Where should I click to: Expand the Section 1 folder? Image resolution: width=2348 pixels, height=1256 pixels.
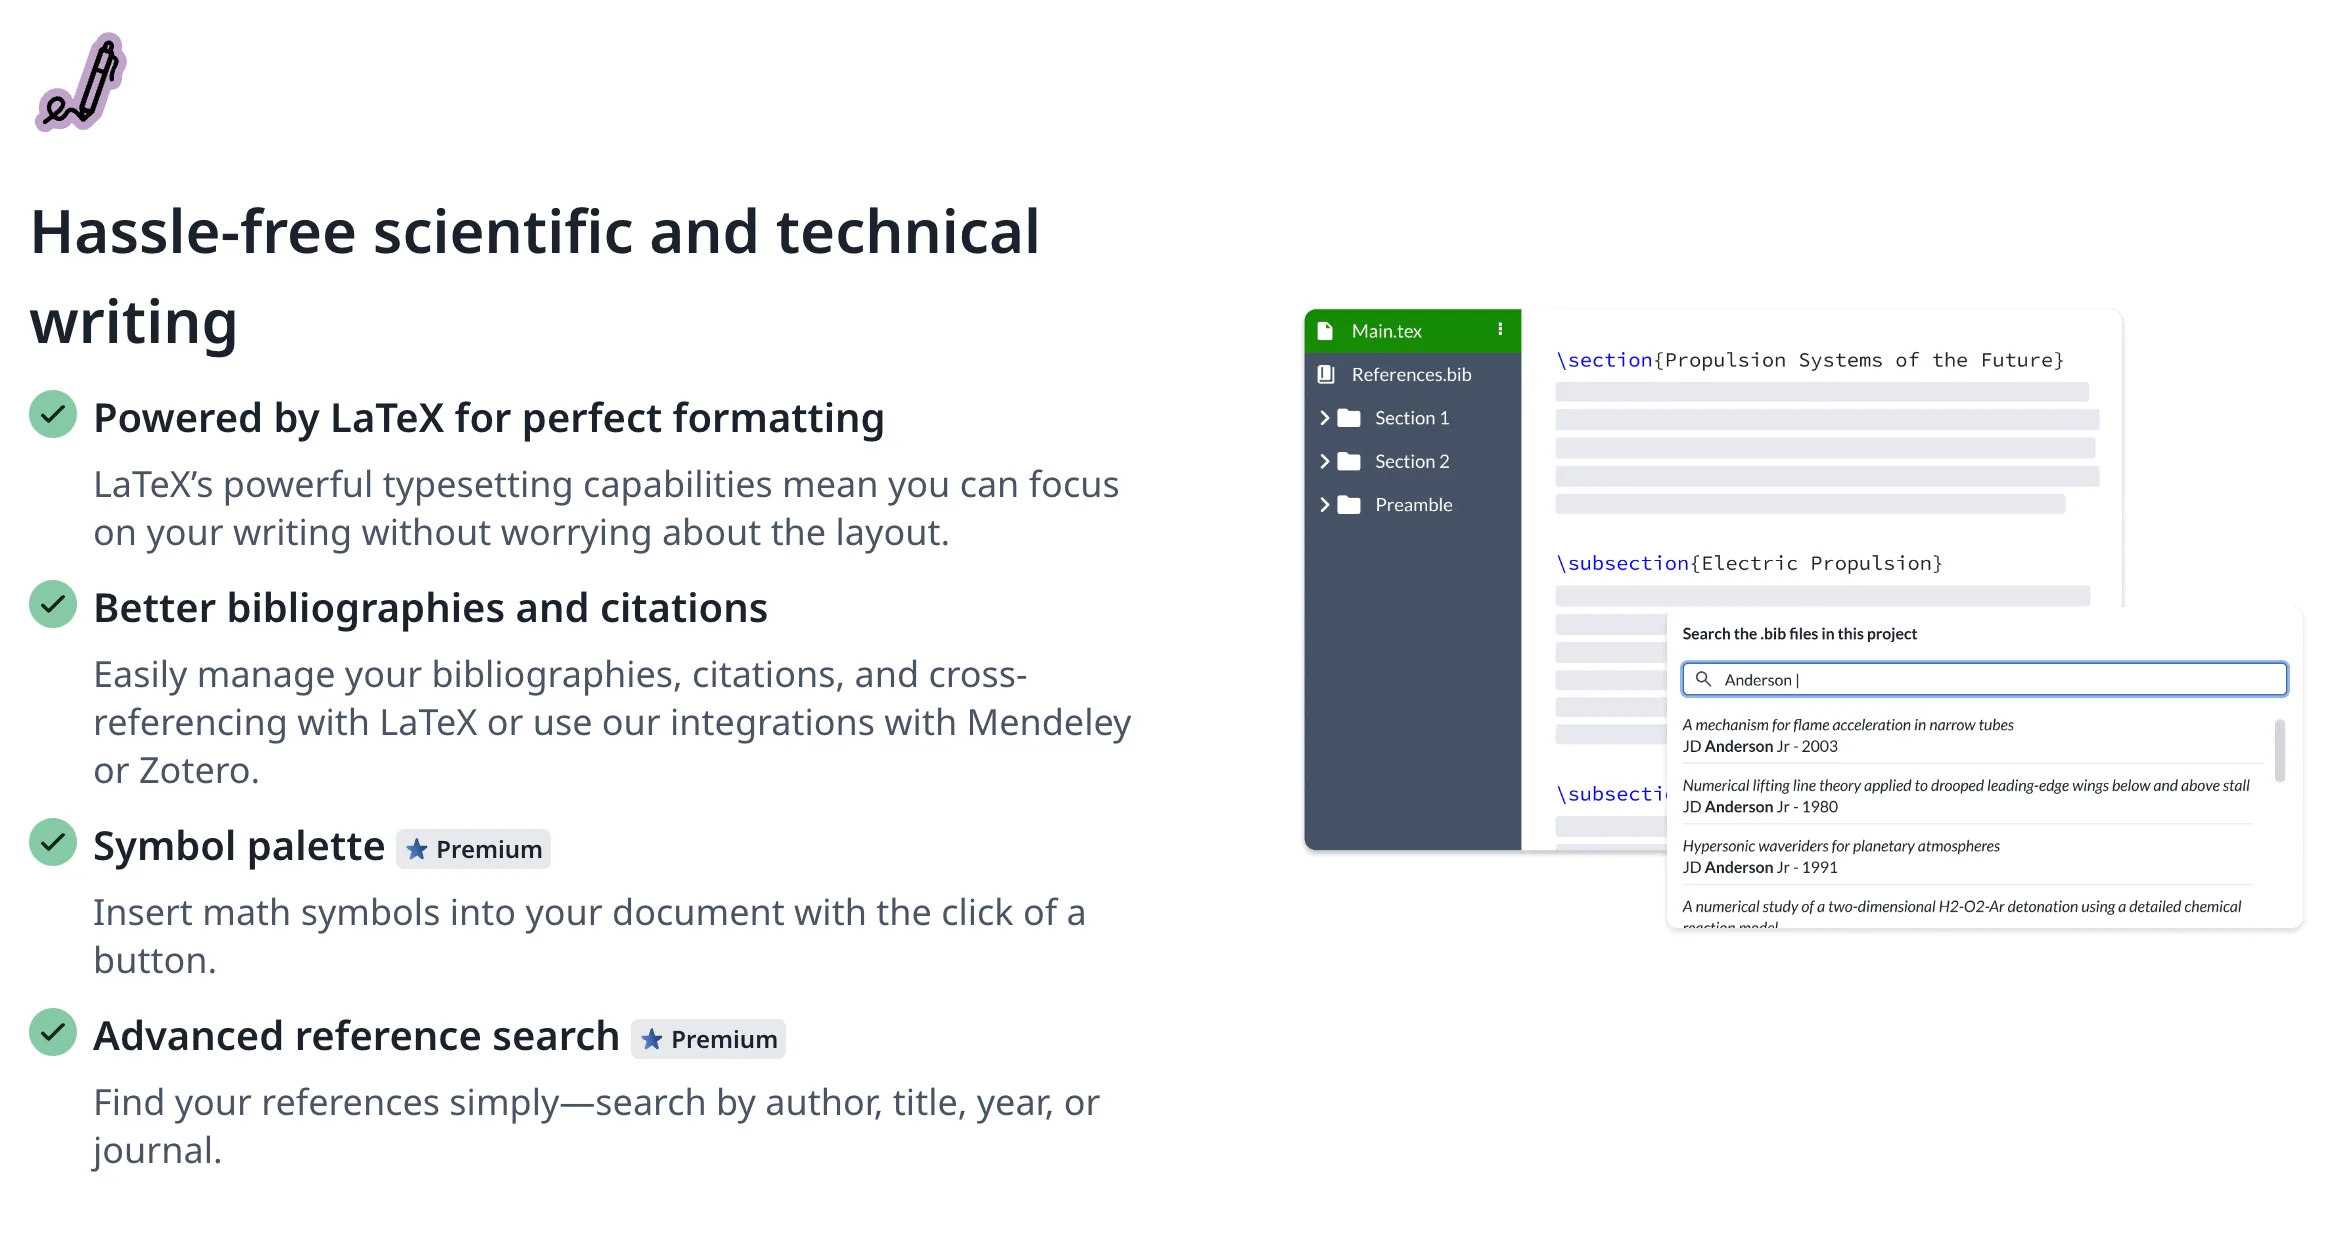pos(1324,418)
